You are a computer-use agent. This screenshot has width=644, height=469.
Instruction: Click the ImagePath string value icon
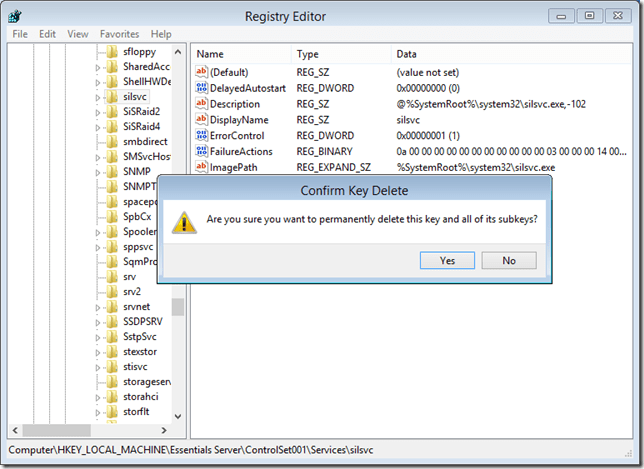pyautogui.click(x=201, y=167)
